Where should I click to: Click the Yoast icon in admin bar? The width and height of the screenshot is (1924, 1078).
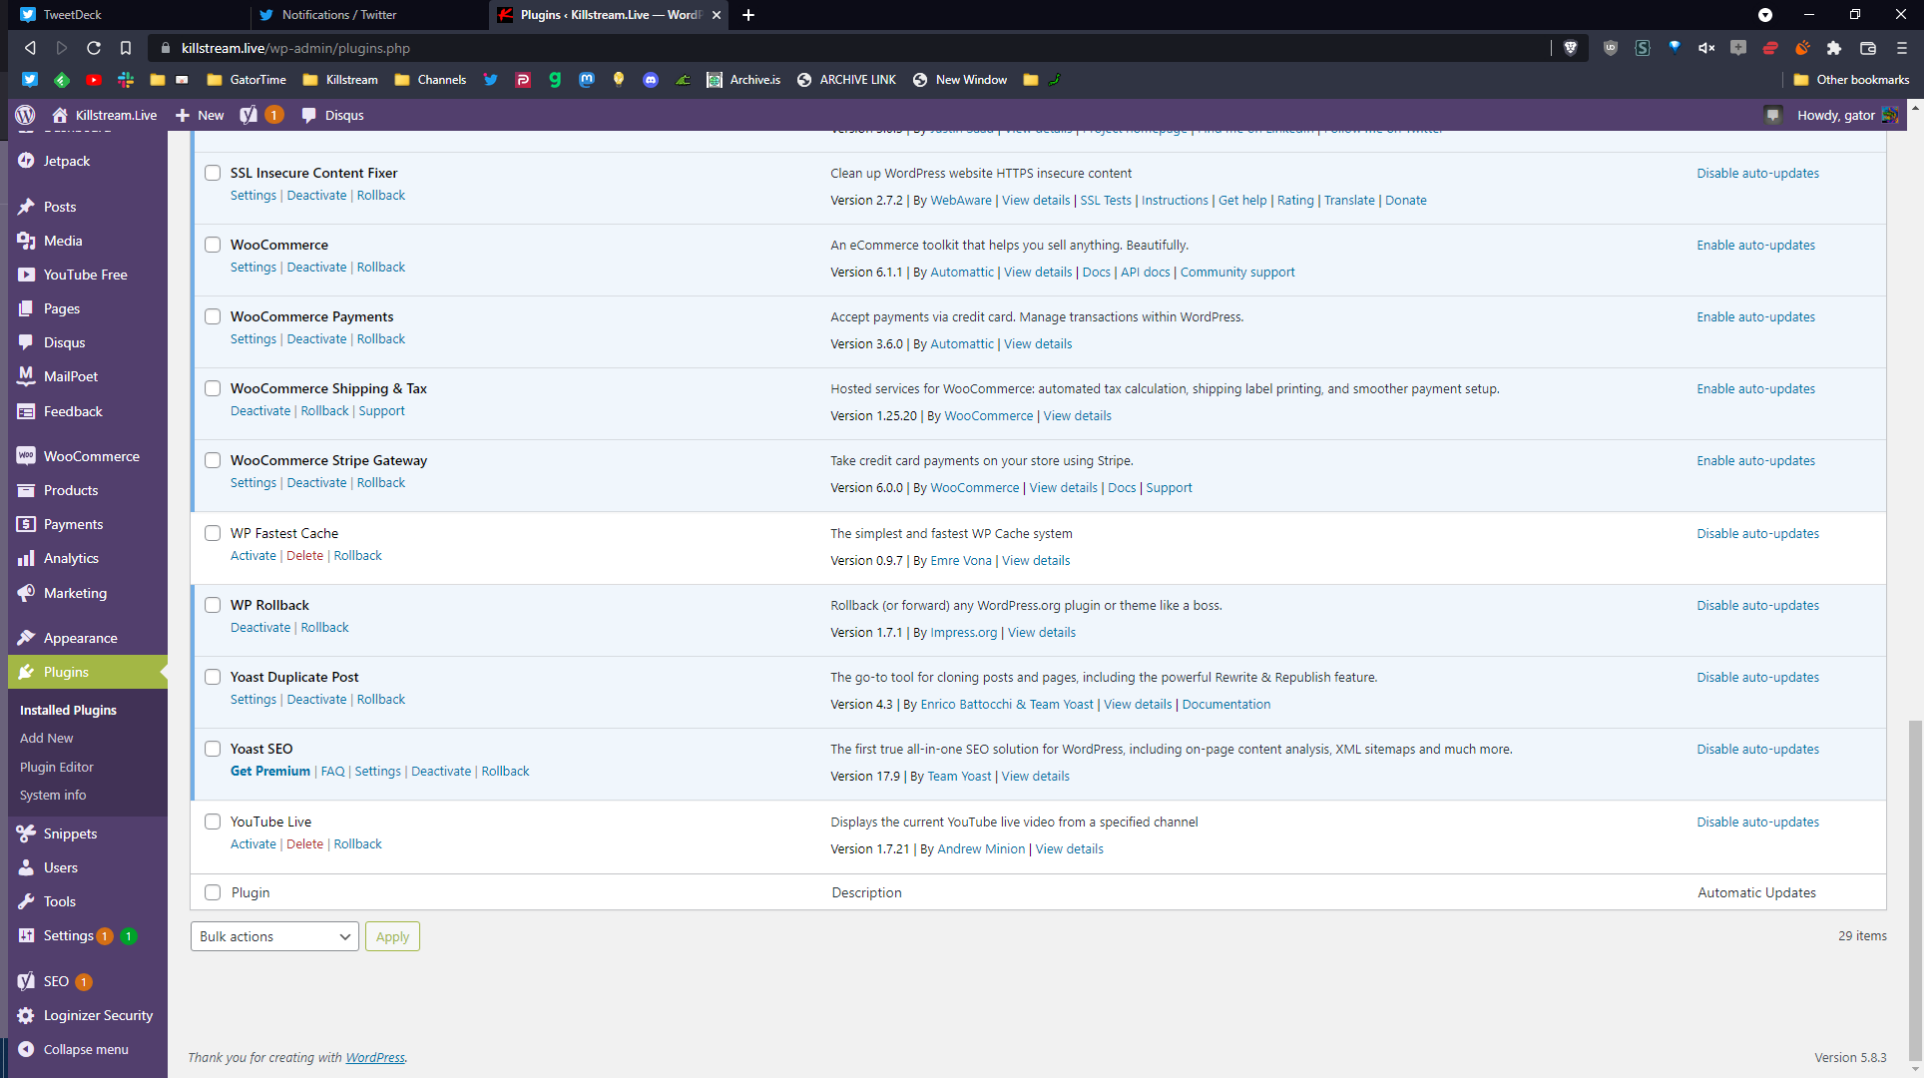point(248,115)
